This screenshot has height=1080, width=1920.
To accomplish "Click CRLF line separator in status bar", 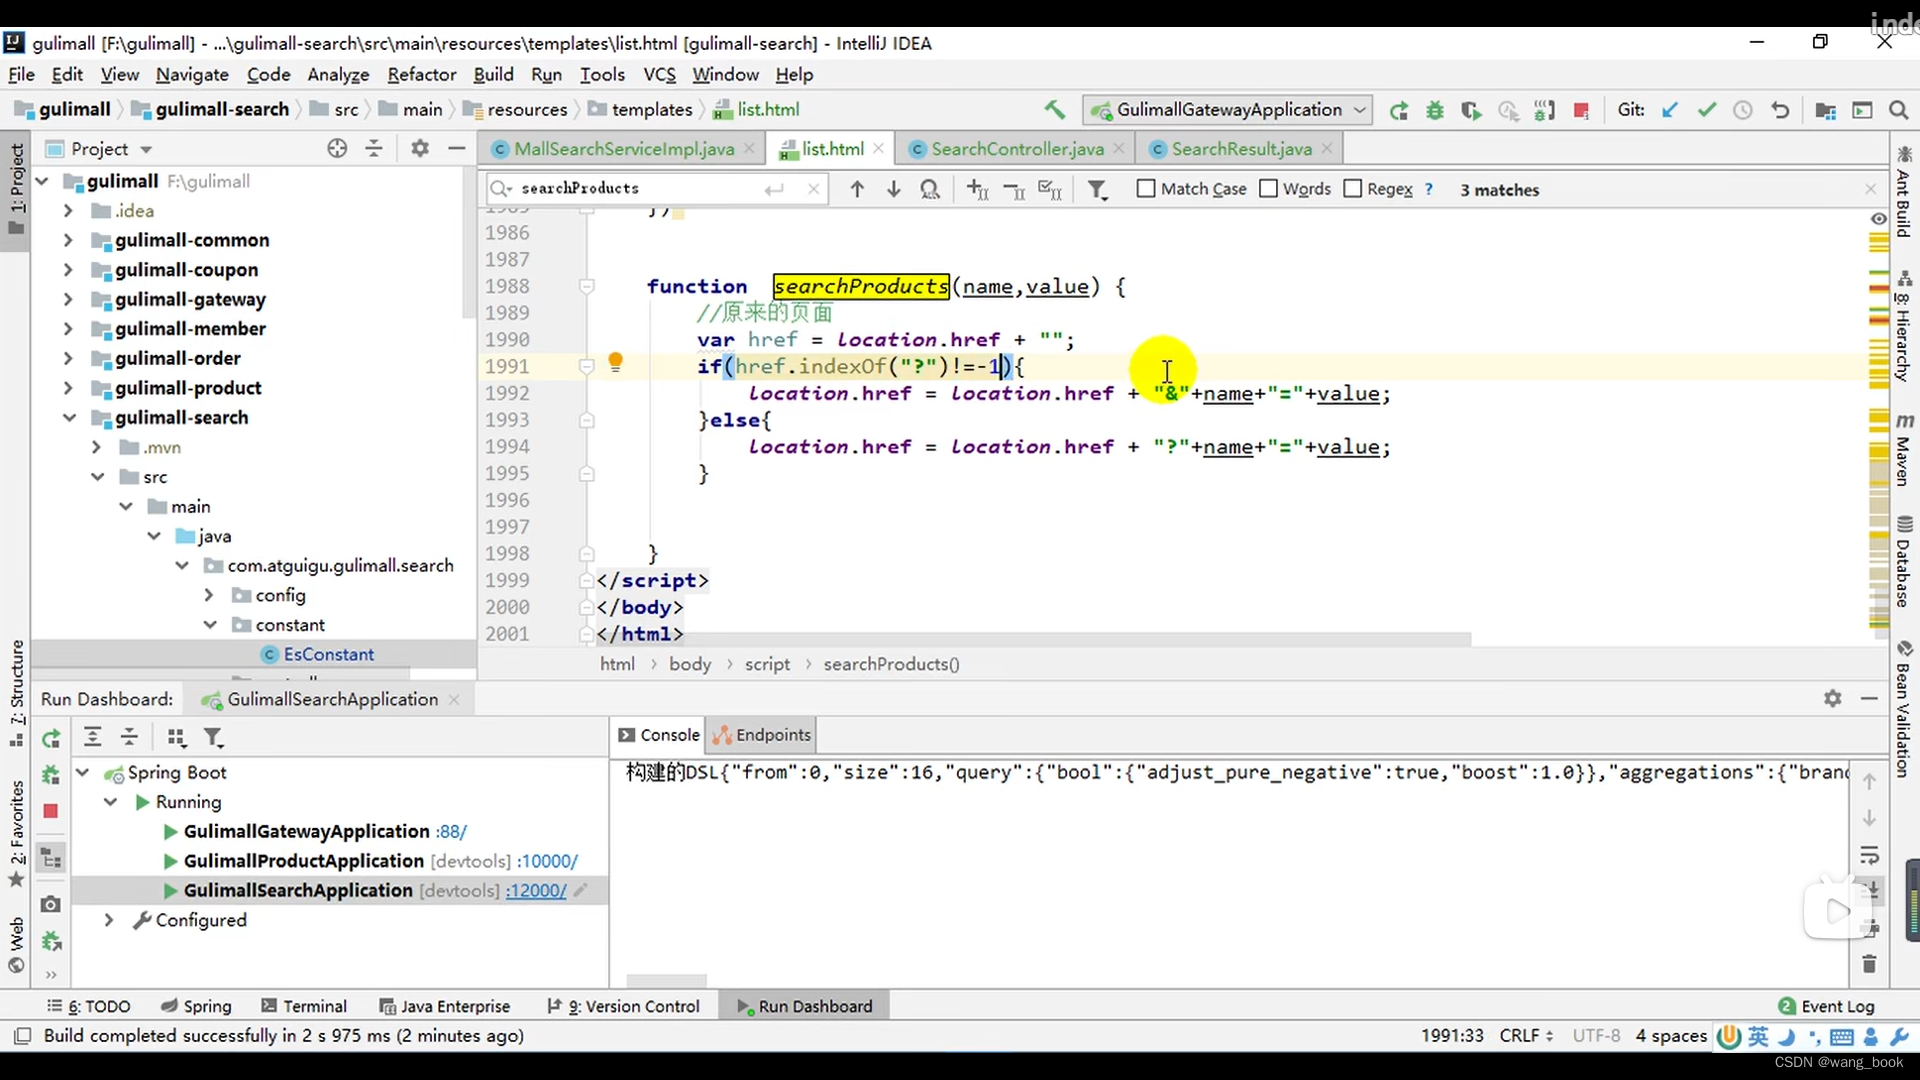I will pyautogui.click(x=1526, y=1035).
